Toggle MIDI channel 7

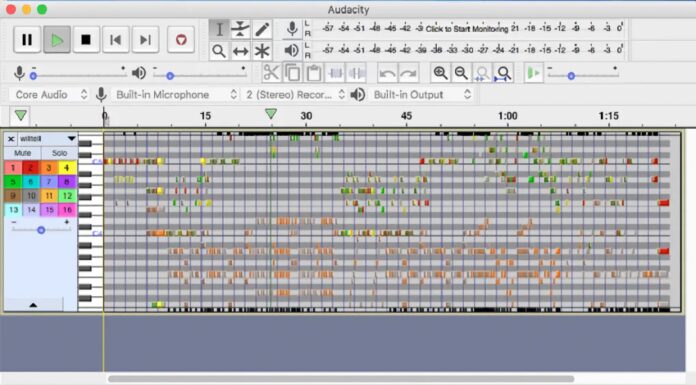pyautogui.click(x=49, y=182)
